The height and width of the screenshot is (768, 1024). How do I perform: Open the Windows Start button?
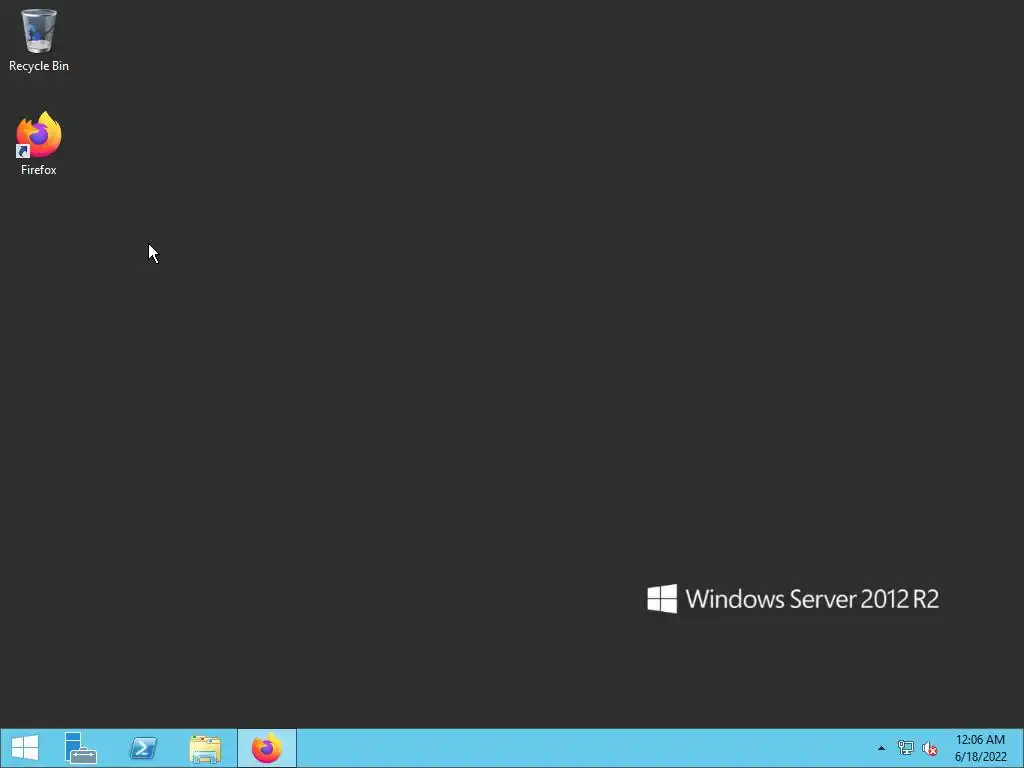click(x=25, y=748)
